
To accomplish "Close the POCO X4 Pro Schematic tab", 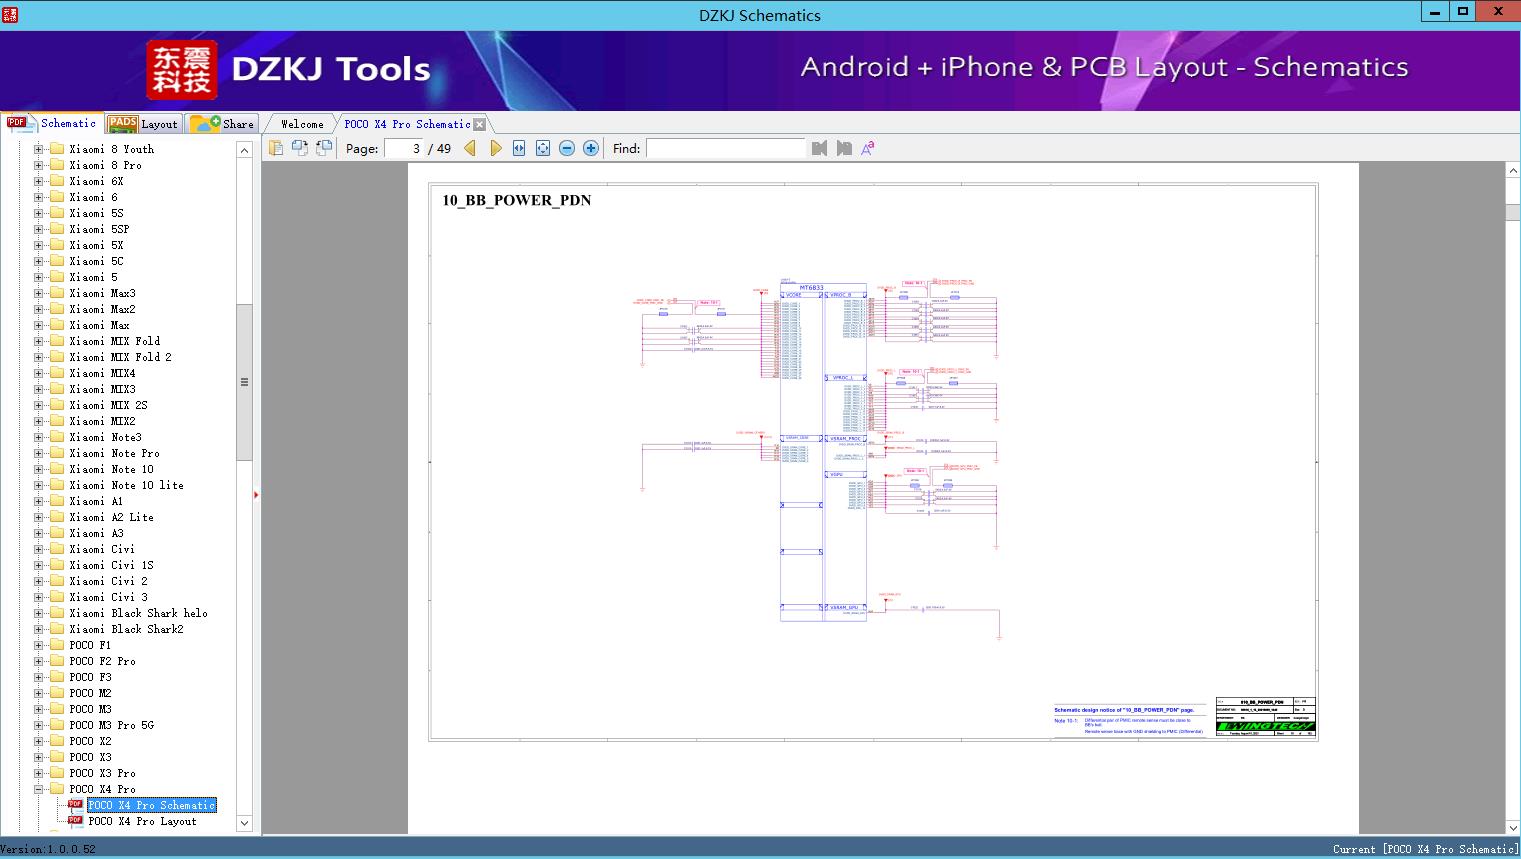I will pyautogui.click(x=480, y=124).
